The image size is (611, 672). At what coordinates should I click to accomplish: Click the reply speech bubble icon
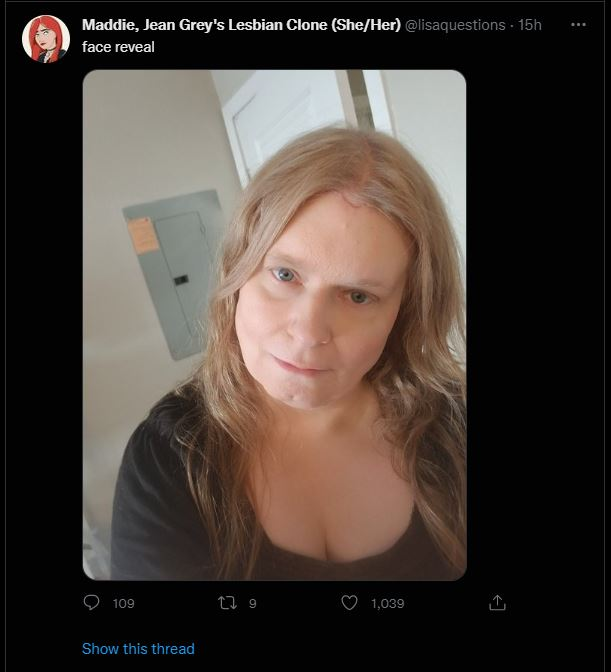click(x=91, y=603)
